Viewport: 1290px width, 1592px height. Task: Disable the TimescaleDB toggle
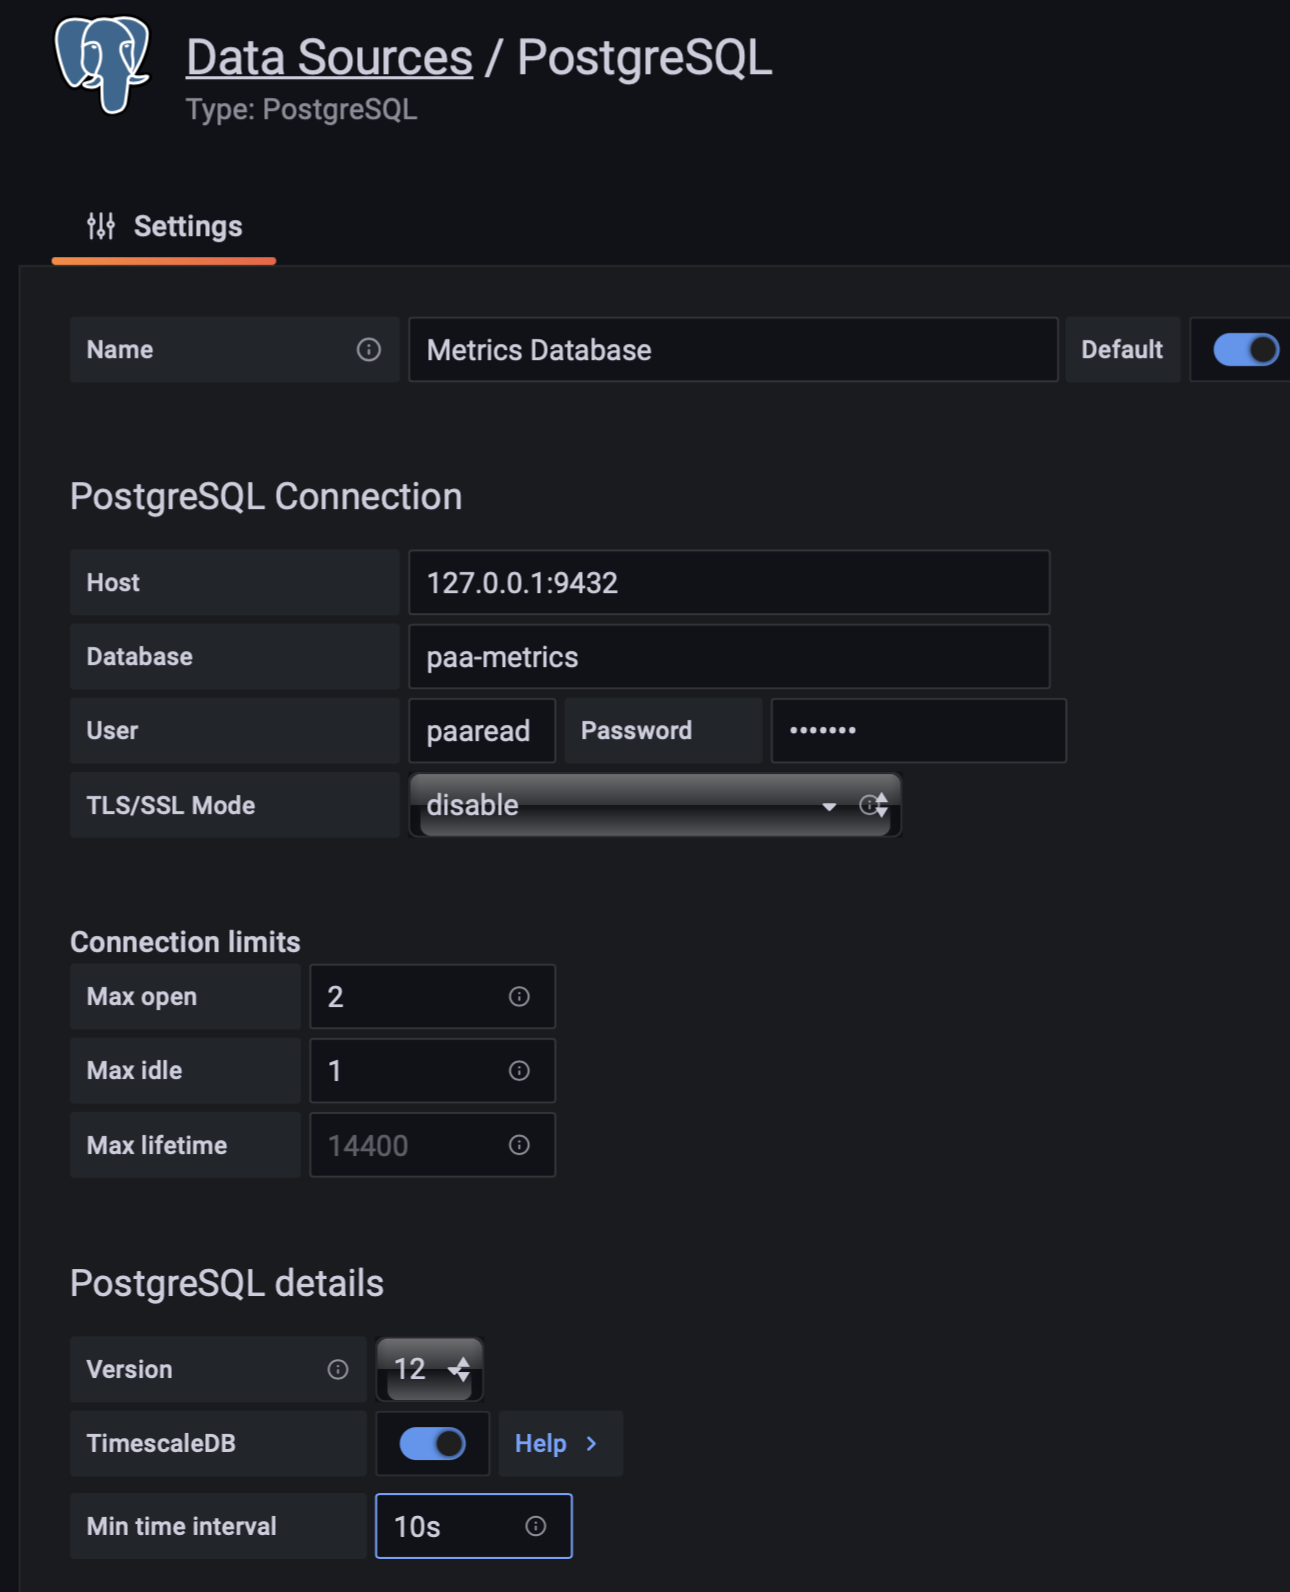[x=432, y=1443]
